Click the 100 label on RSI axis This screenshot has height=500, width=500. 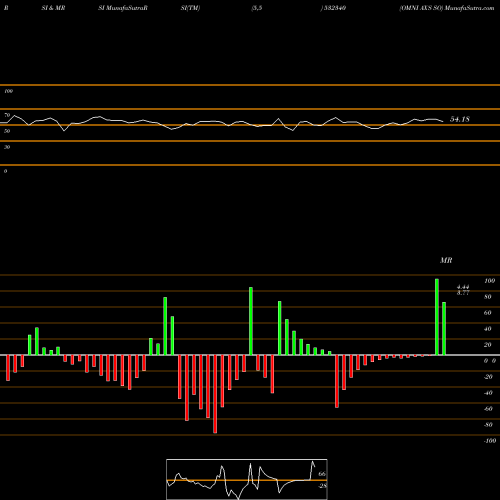coord(8,91)
